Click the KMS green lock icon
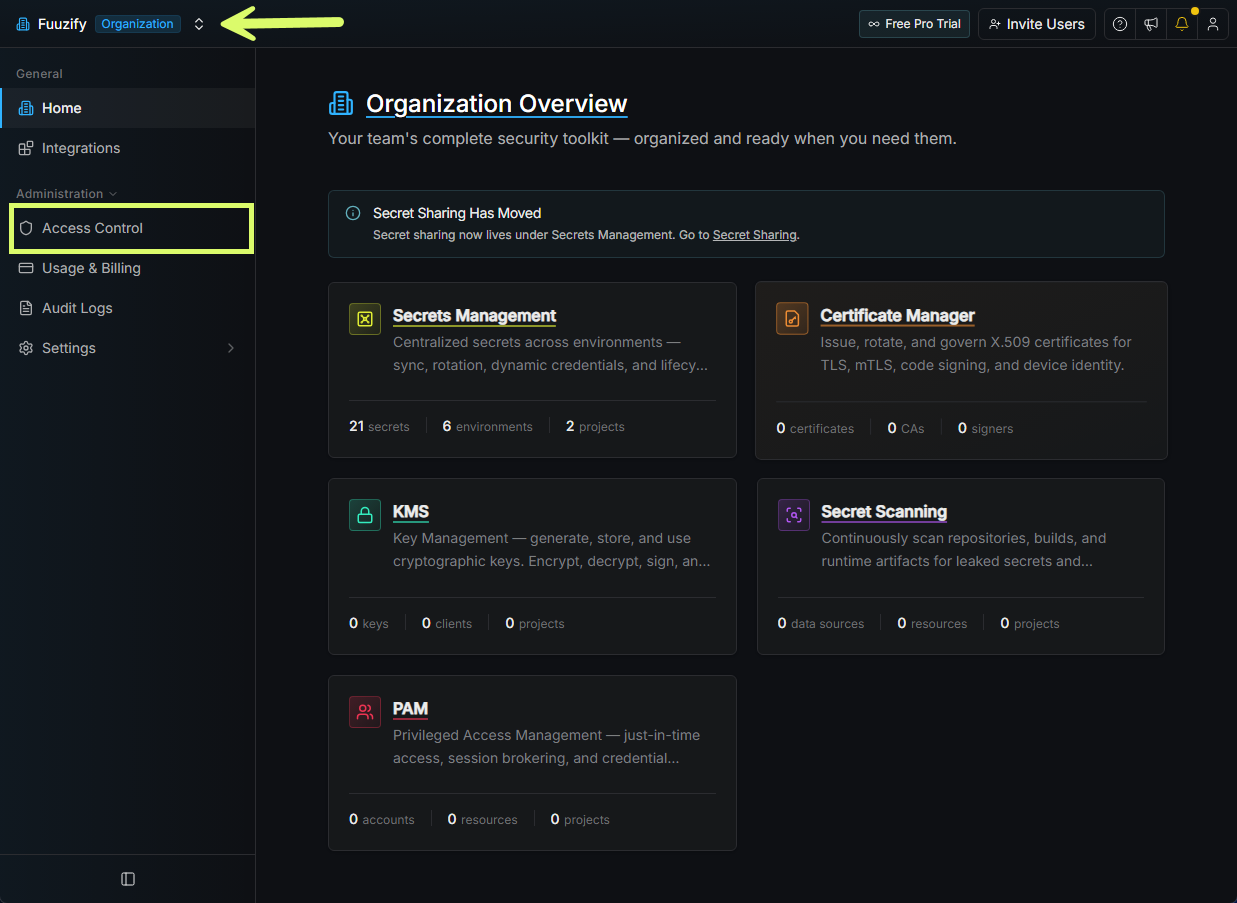Screen dimensions: 1237x903 [x=365, y=515]
